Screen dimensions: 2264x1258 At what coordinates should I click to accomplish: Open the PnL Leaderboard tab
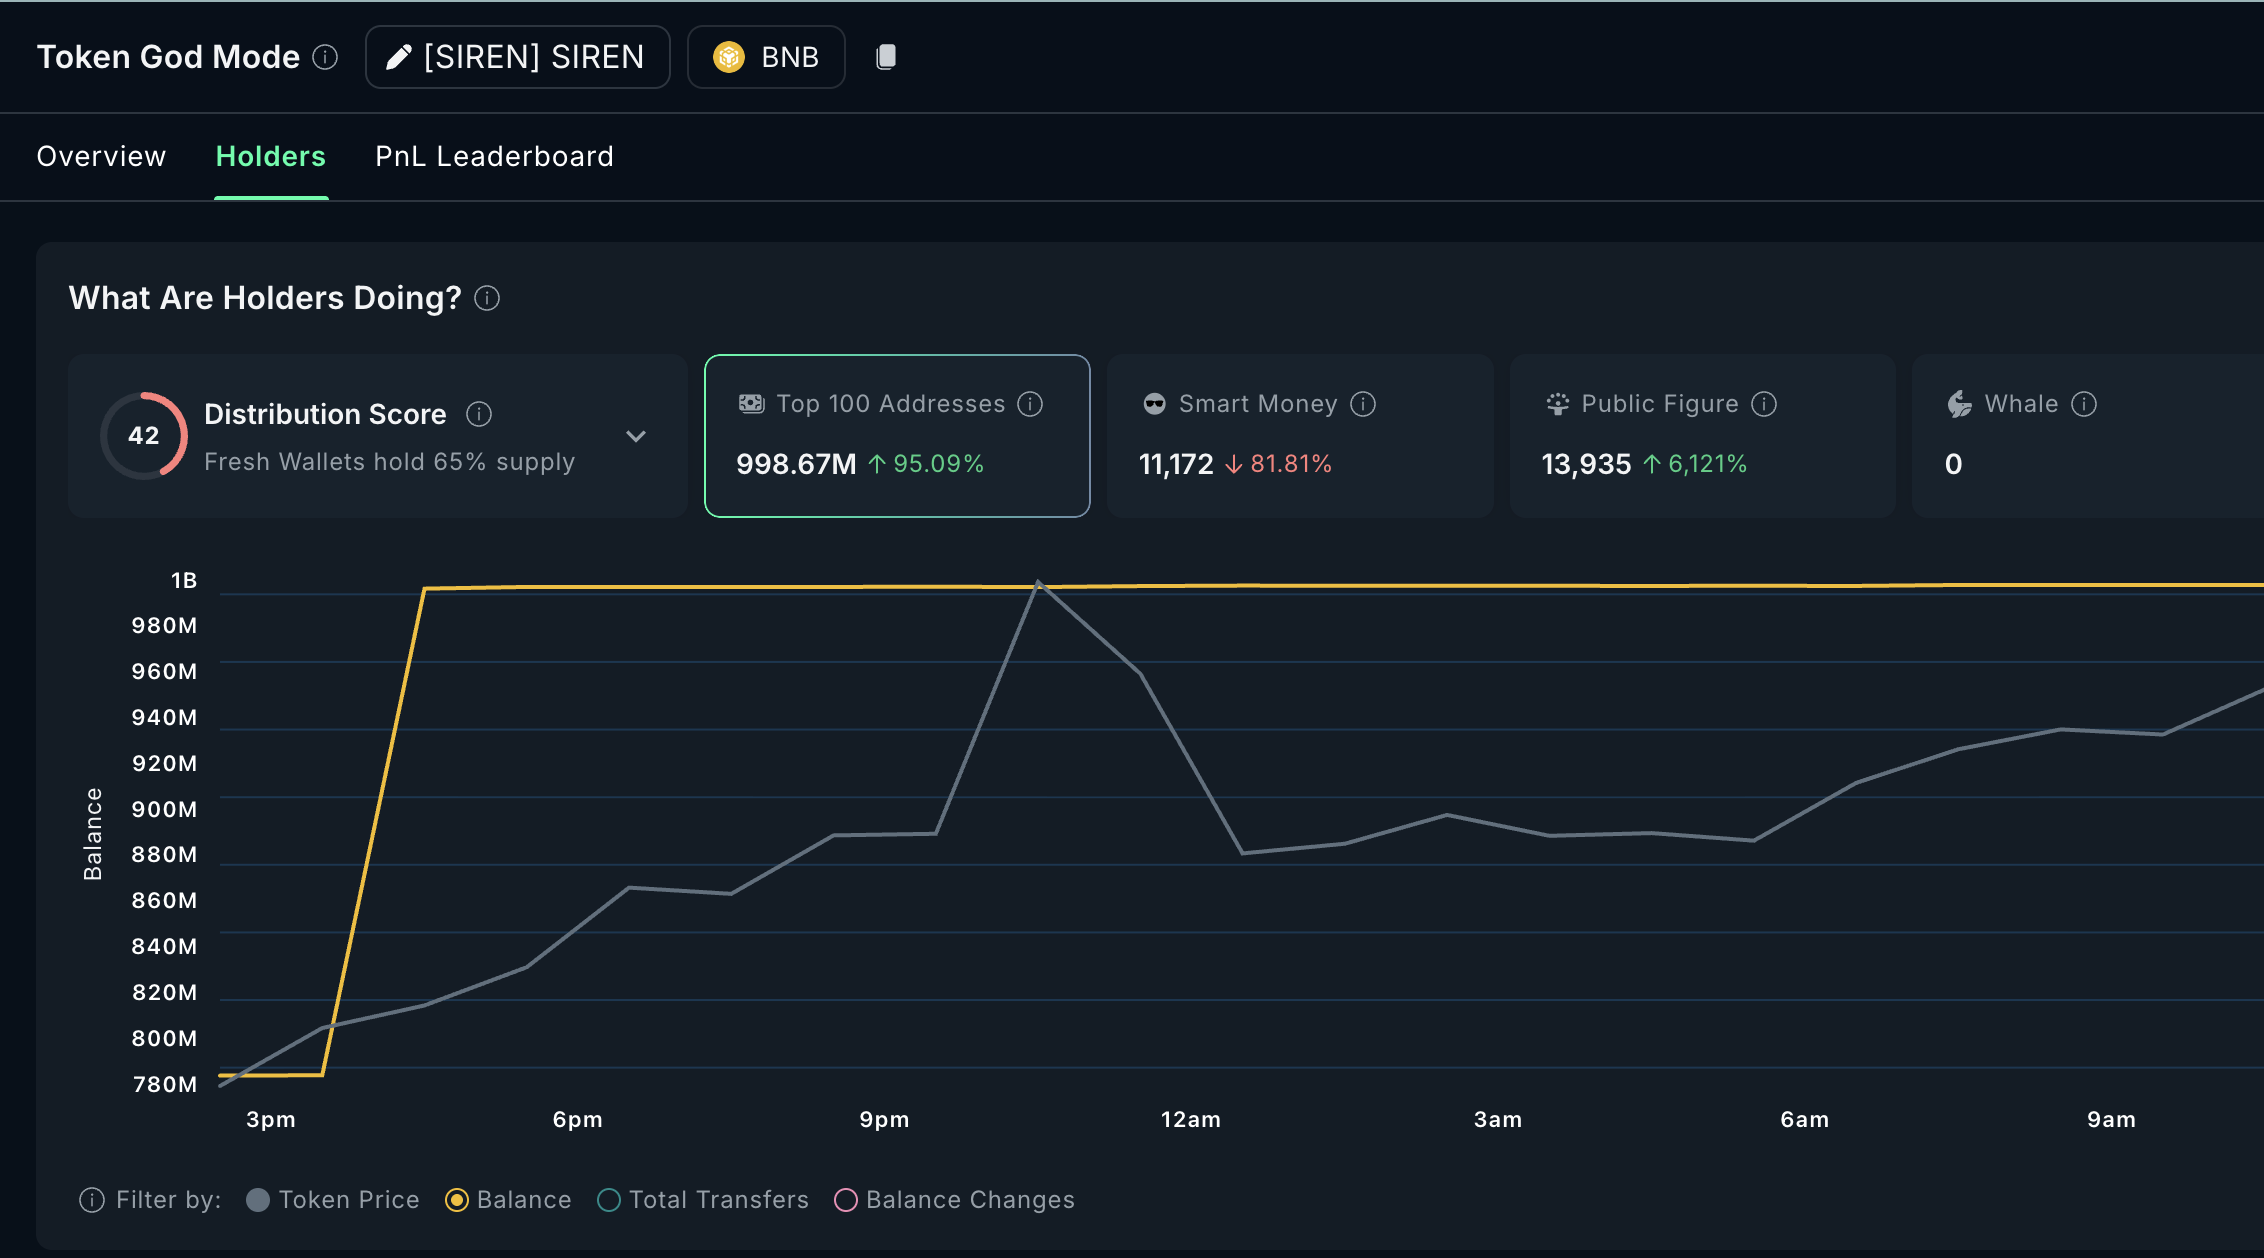tap(494, 156)
